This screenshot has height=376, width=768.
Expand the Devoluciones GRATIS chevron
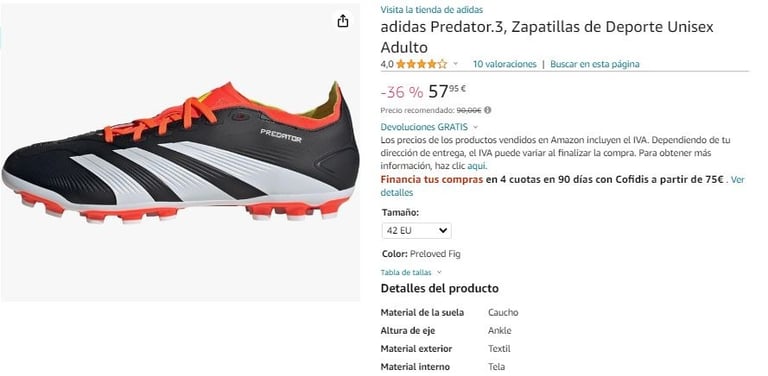476,127
